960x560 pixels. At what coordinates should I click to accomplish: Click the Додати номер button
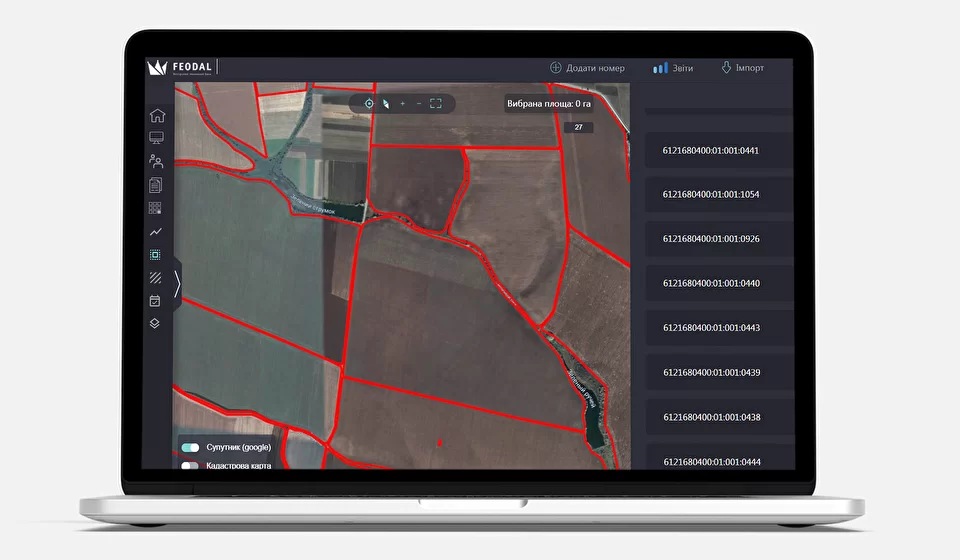587,68
